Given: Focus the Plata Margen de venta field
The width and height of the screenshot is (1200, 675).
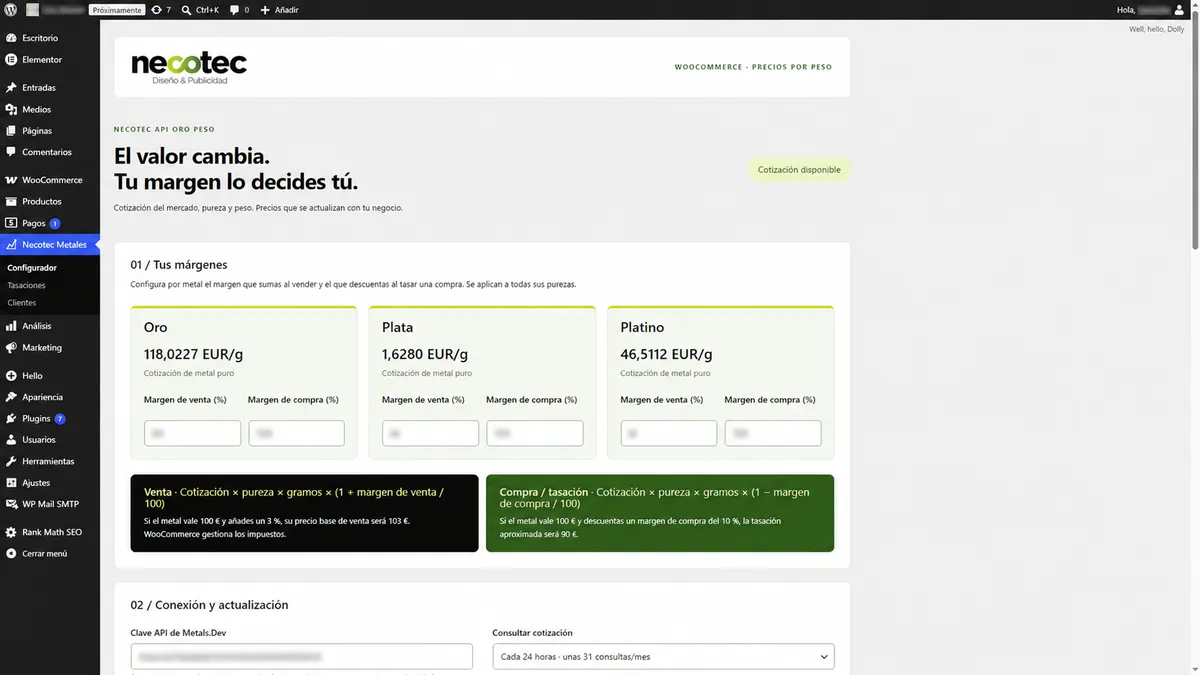Looking at the screenshot, I should coord(431,433).
